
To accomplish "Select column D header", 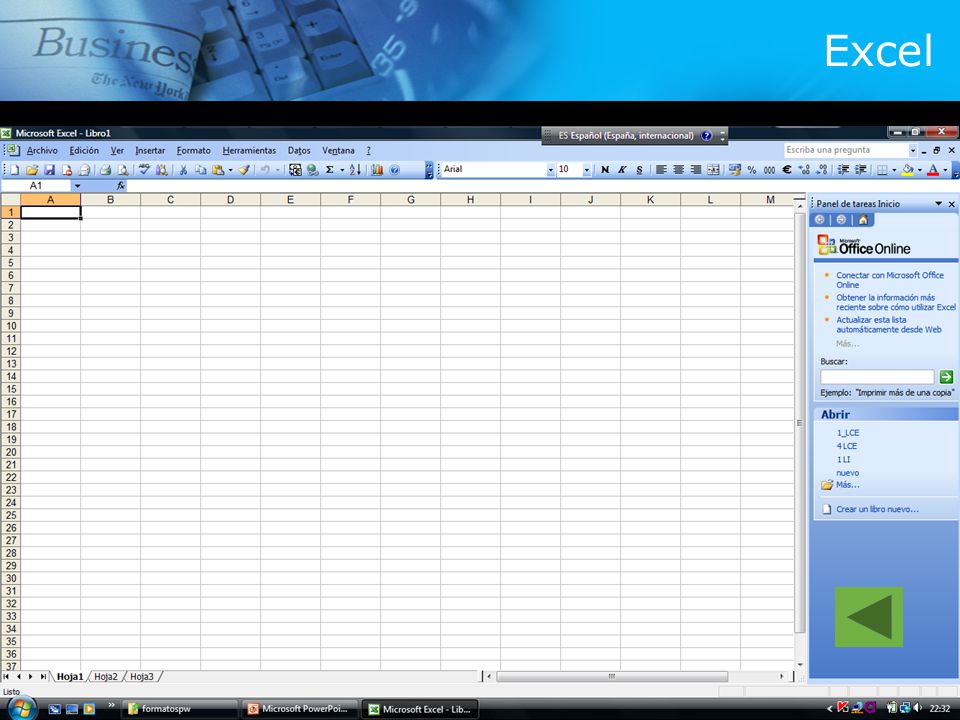I will tap(230, 200).
